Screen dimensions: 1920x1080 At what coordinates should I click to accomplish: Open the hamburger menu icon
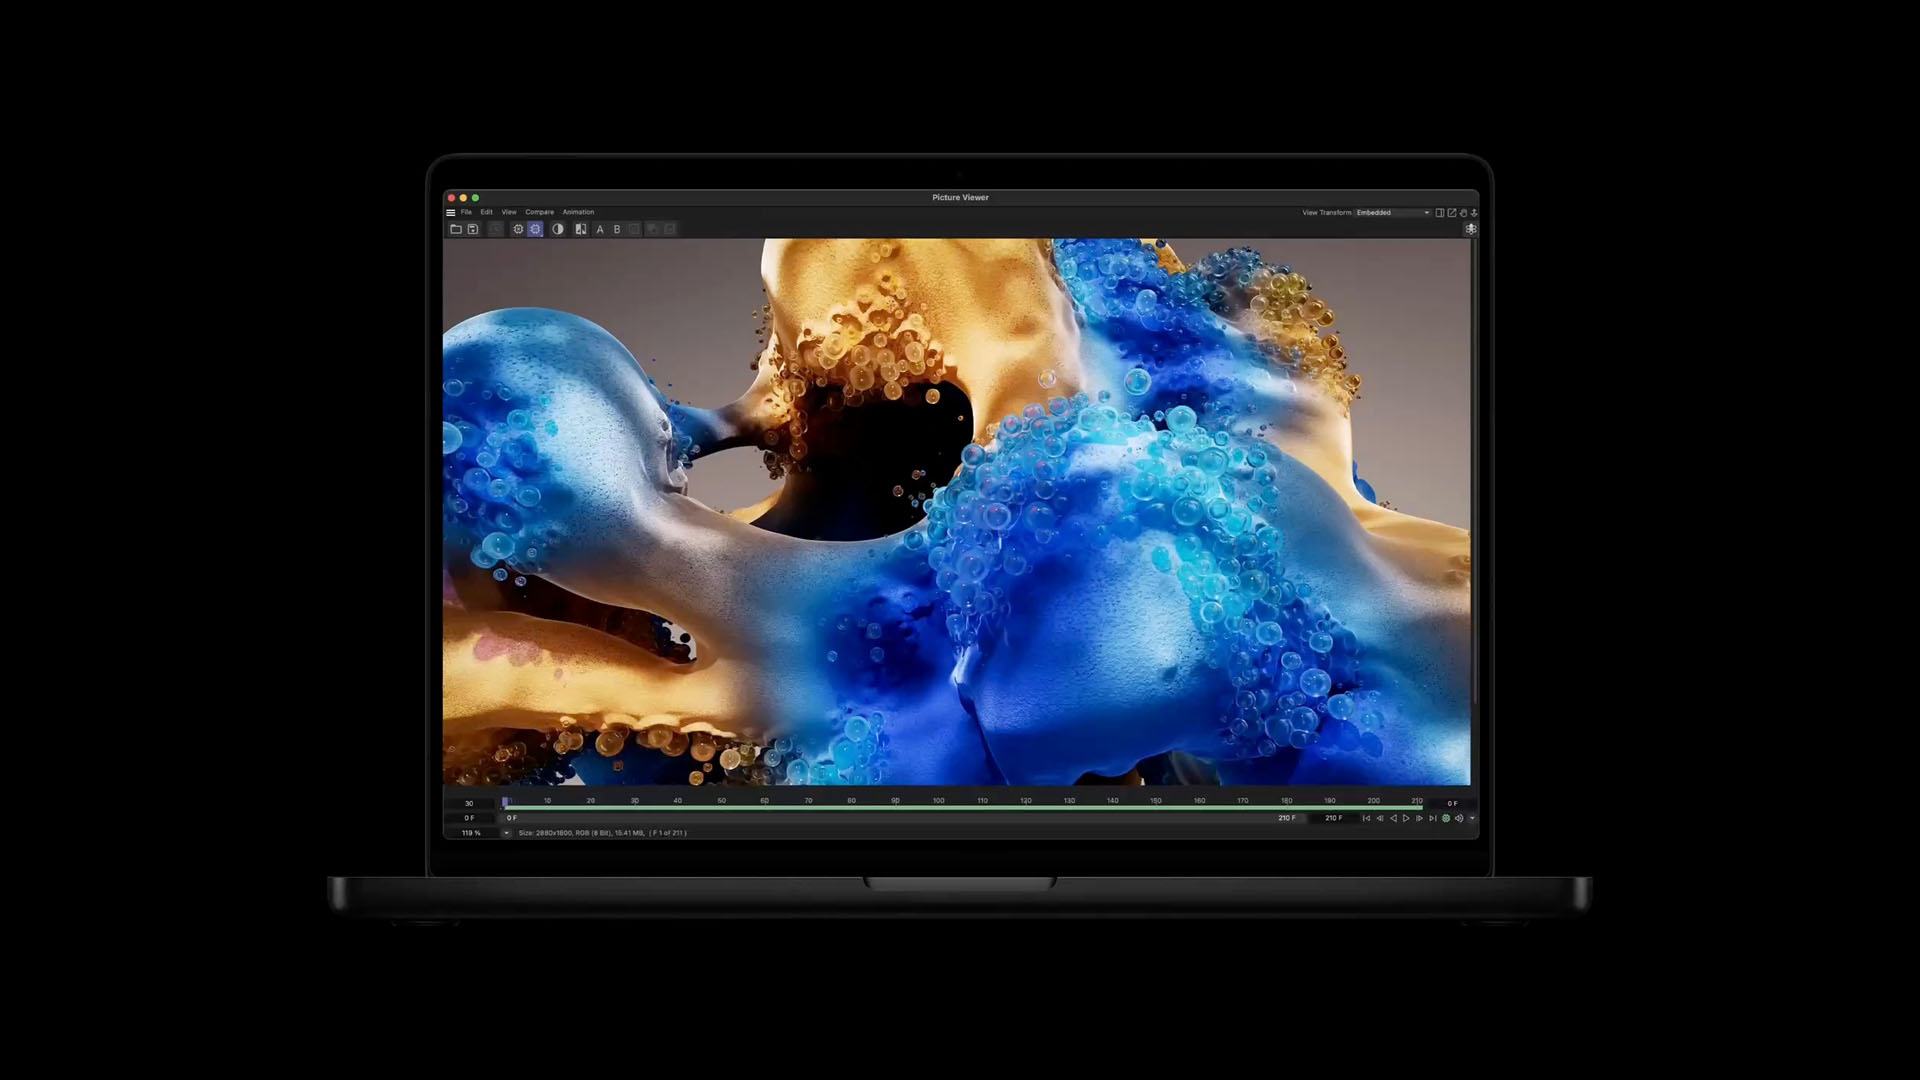tap(451, 212)
